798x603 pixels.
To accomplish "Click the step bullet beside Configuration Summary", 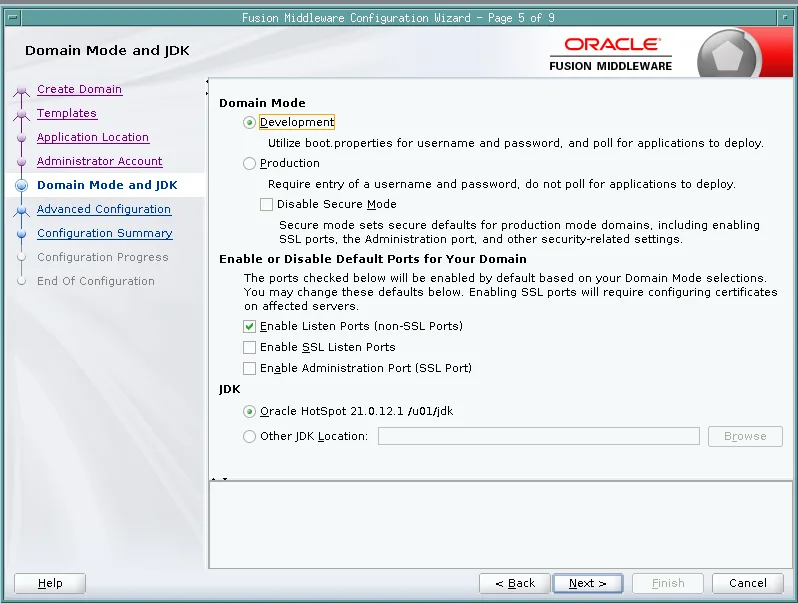I will coord(21,234).
